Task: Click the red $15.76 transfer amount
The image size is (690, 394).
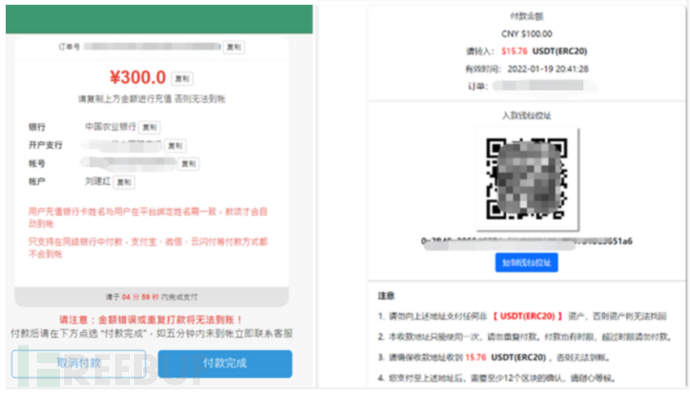Action: click(514, 51)
